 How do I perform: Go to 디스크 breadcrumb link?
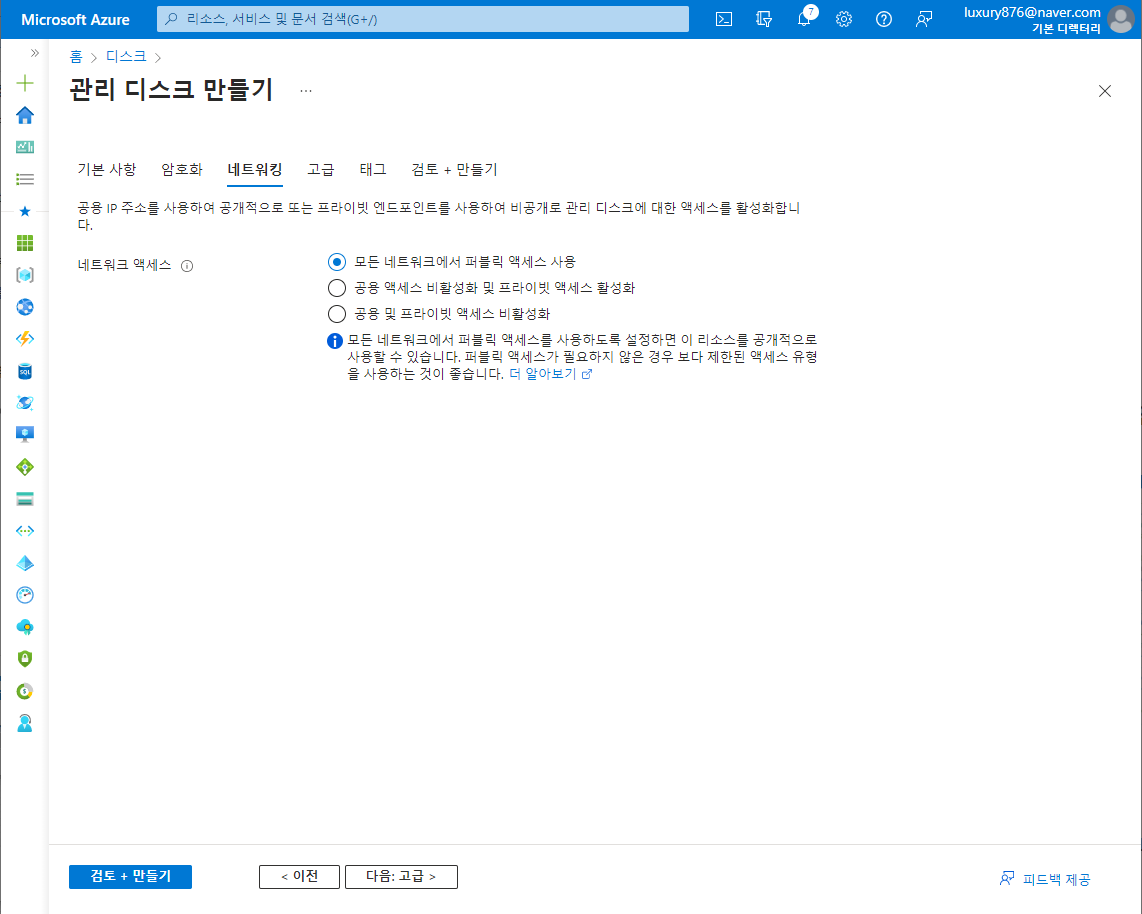pos(126,57)
